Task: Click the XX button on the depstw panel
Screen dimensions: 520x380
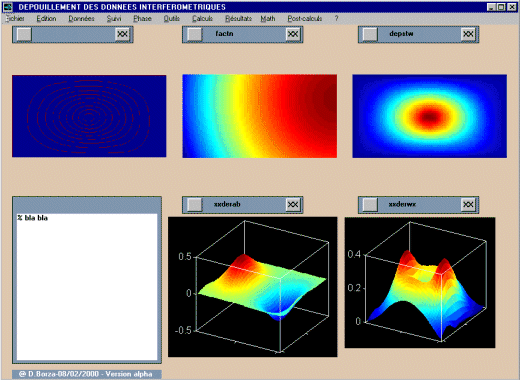Action: pyautogui.click(x=468, y=34)
